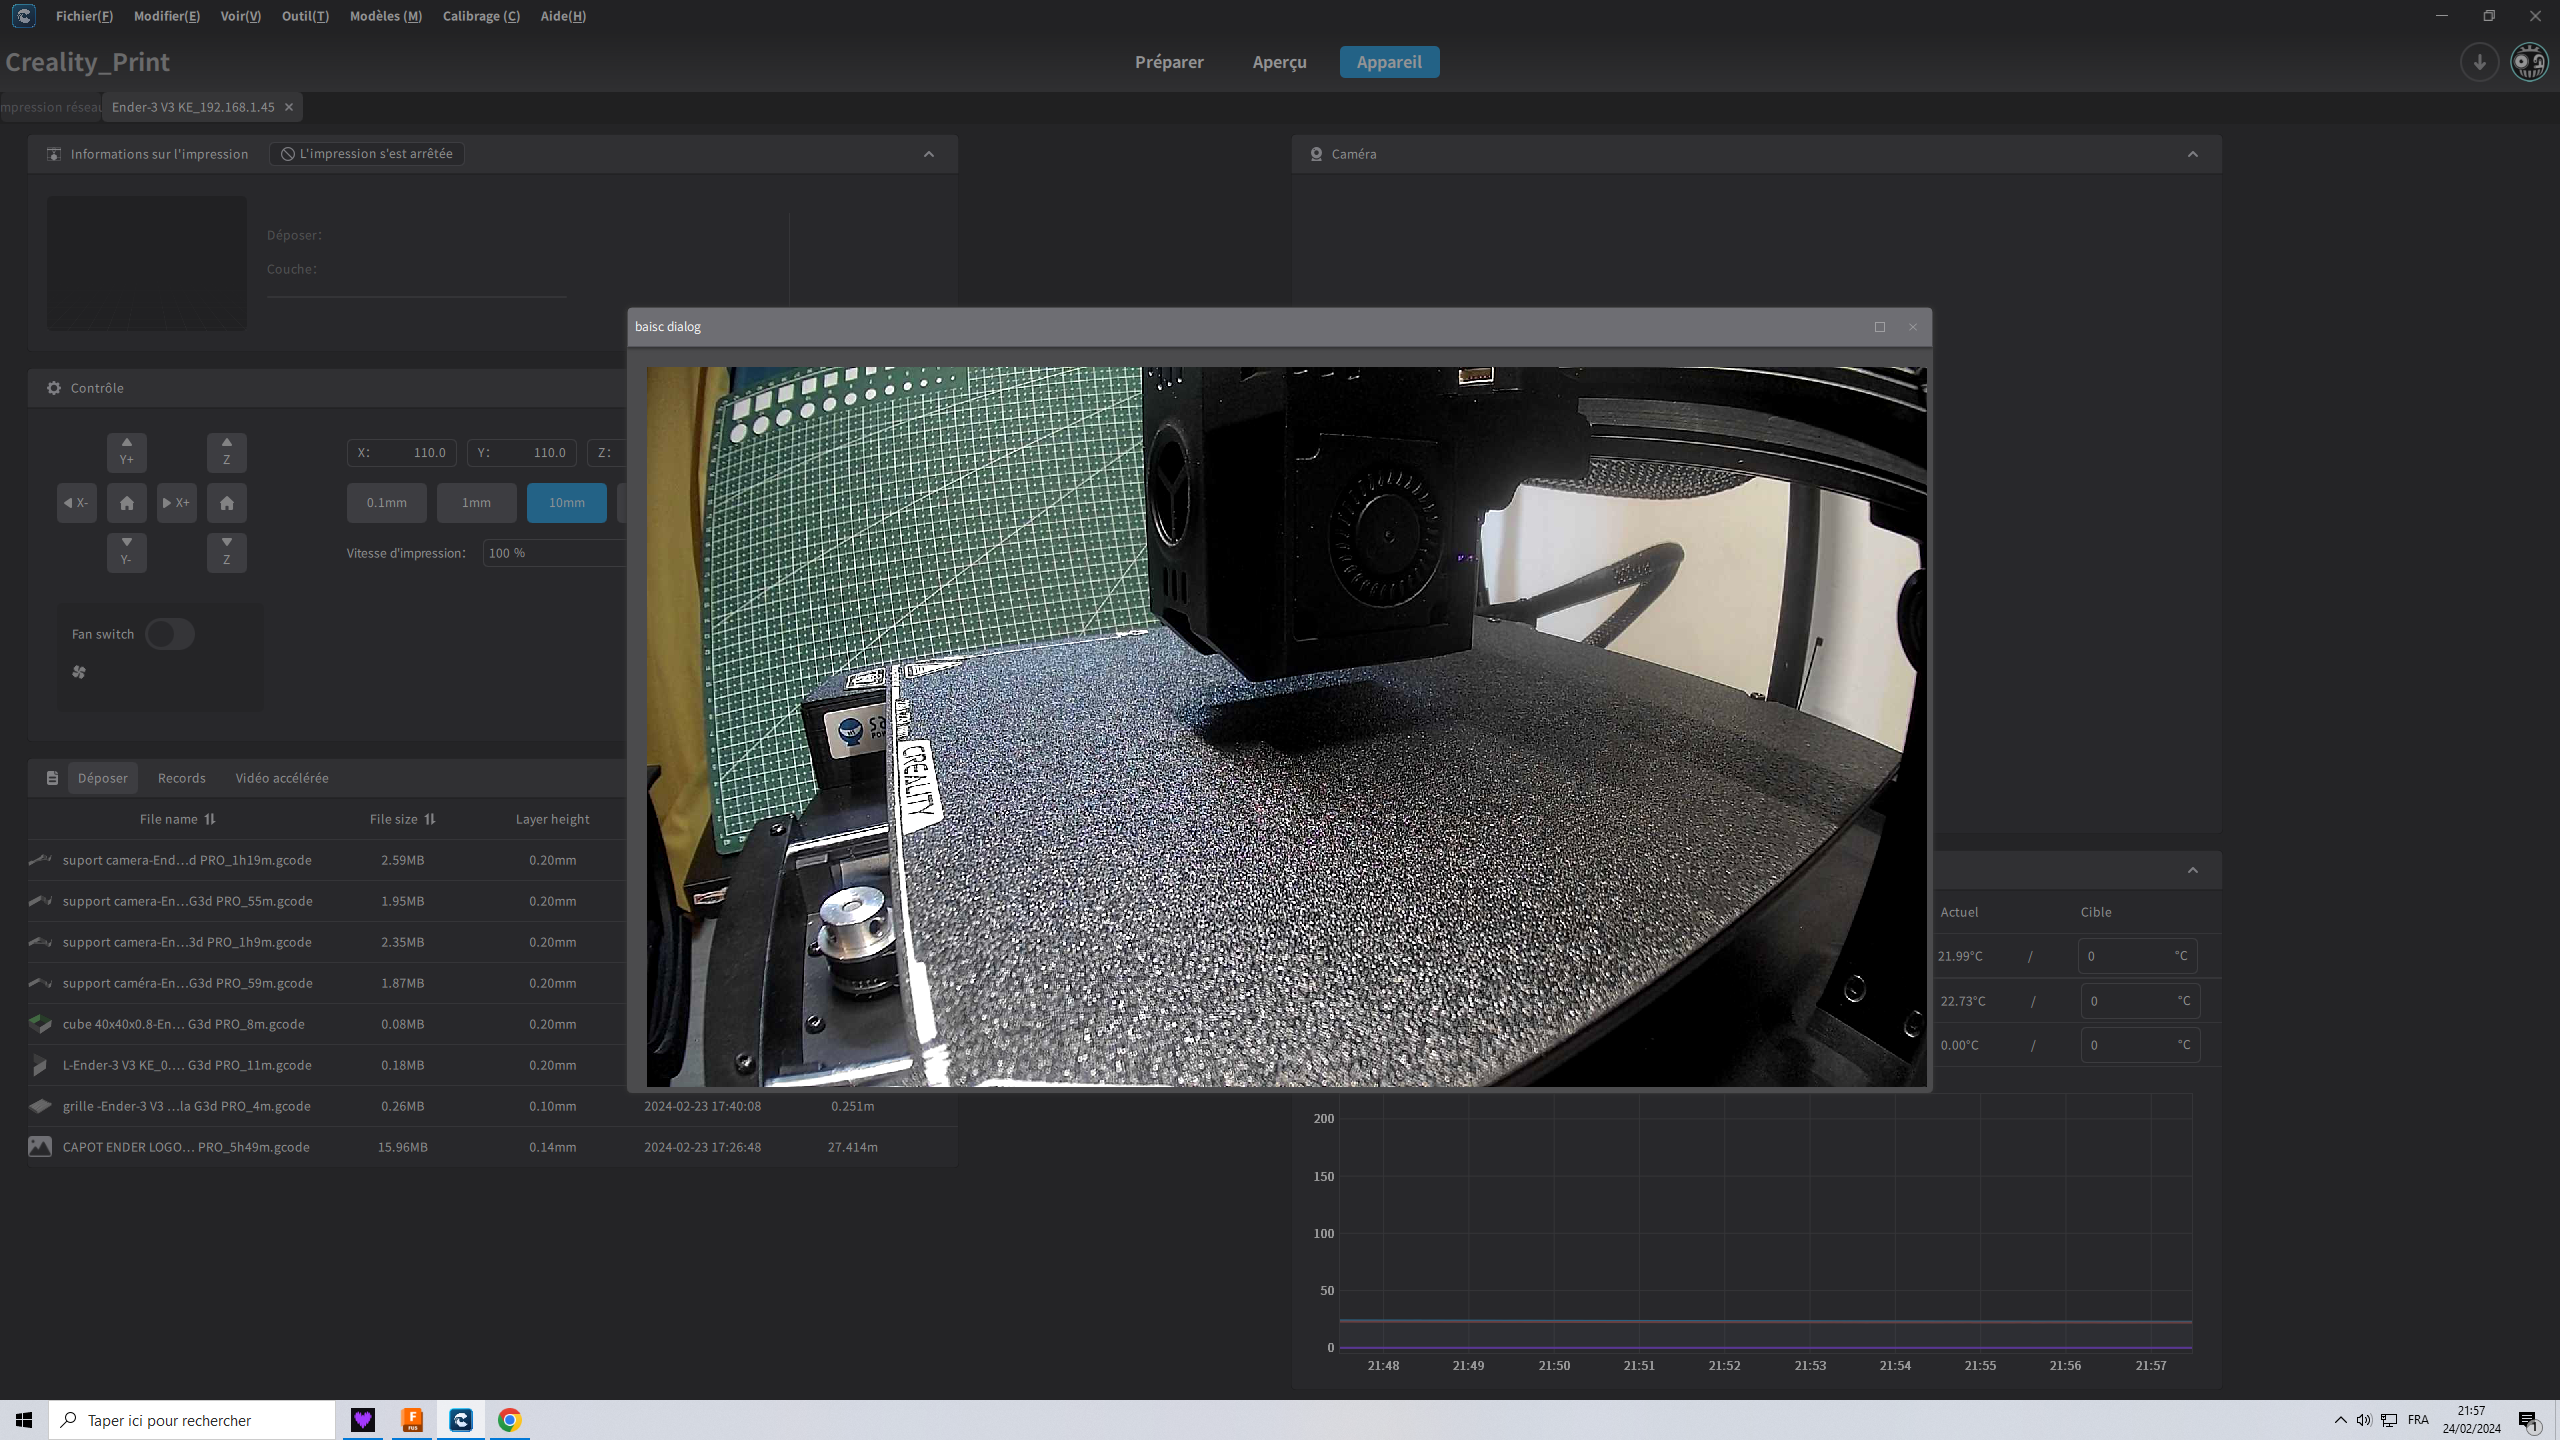Open the Outil menu
This screenshot has width=2560, height=1440.
305,15
